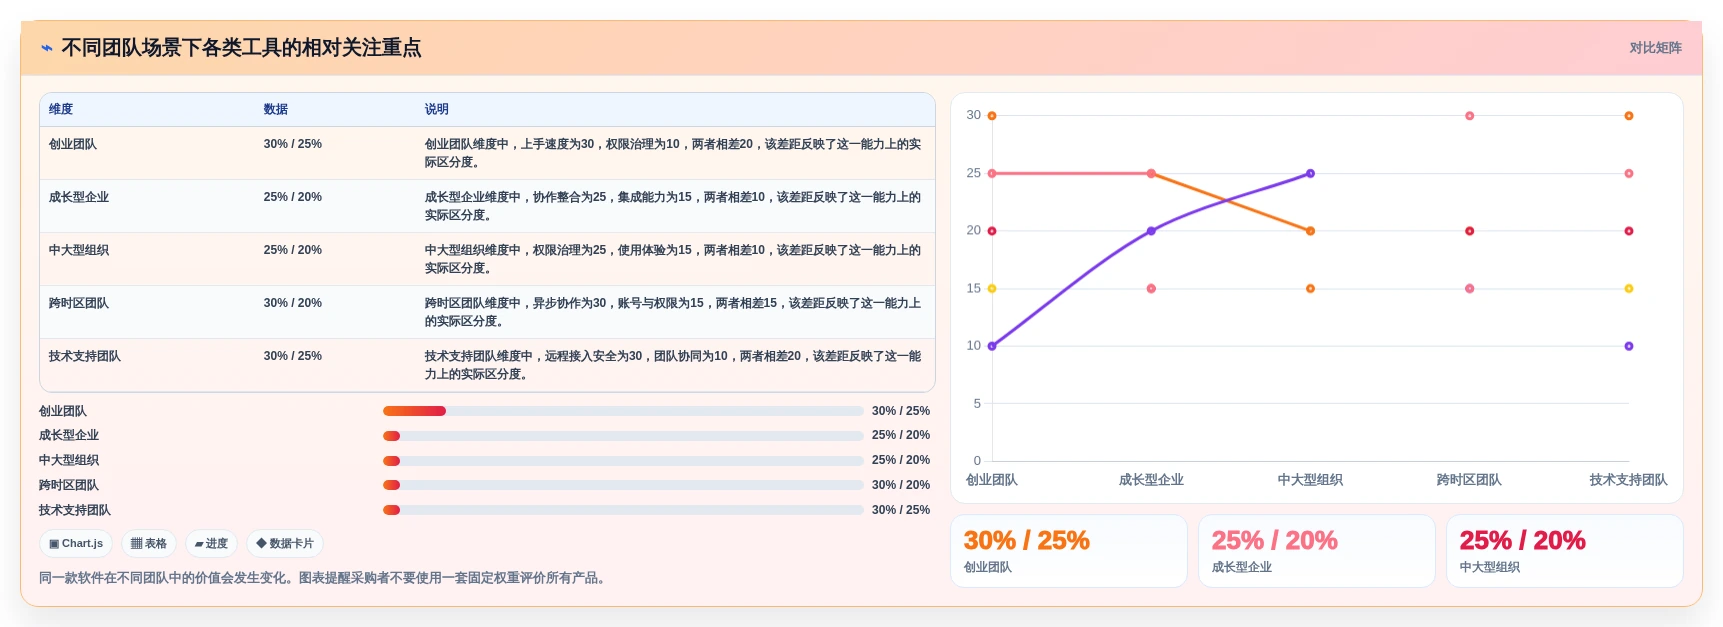Click the red chart point at 20 above 创业团队
1723x627 pixels.
point(992,231)
